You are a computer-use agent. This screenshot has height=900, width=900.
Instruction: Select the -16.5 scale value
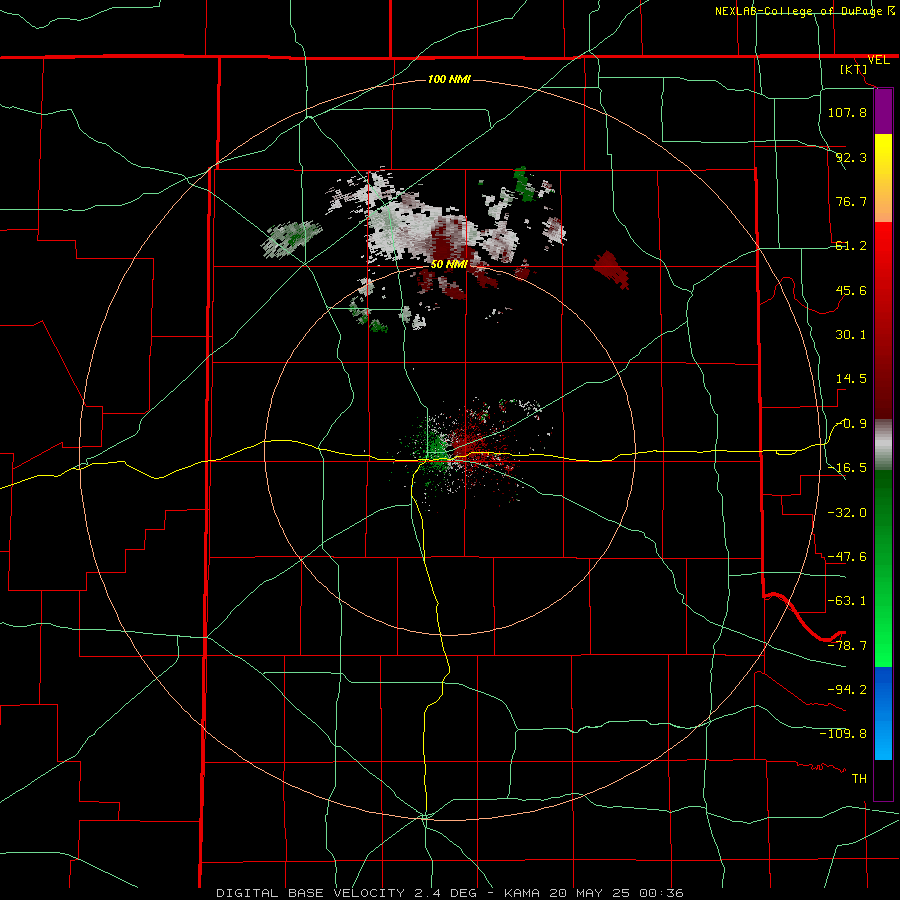click(847, 468)
